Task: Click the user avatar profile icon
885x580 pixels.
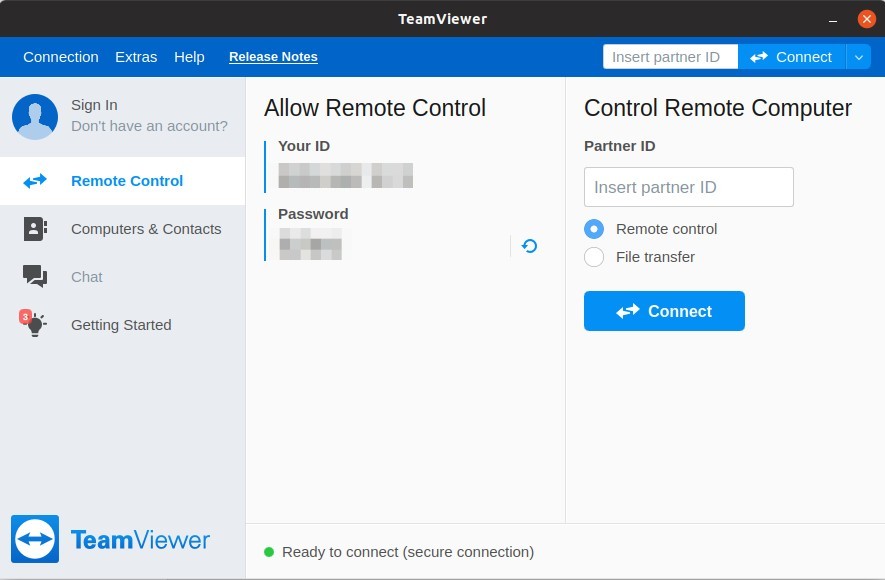Action: 35,117
